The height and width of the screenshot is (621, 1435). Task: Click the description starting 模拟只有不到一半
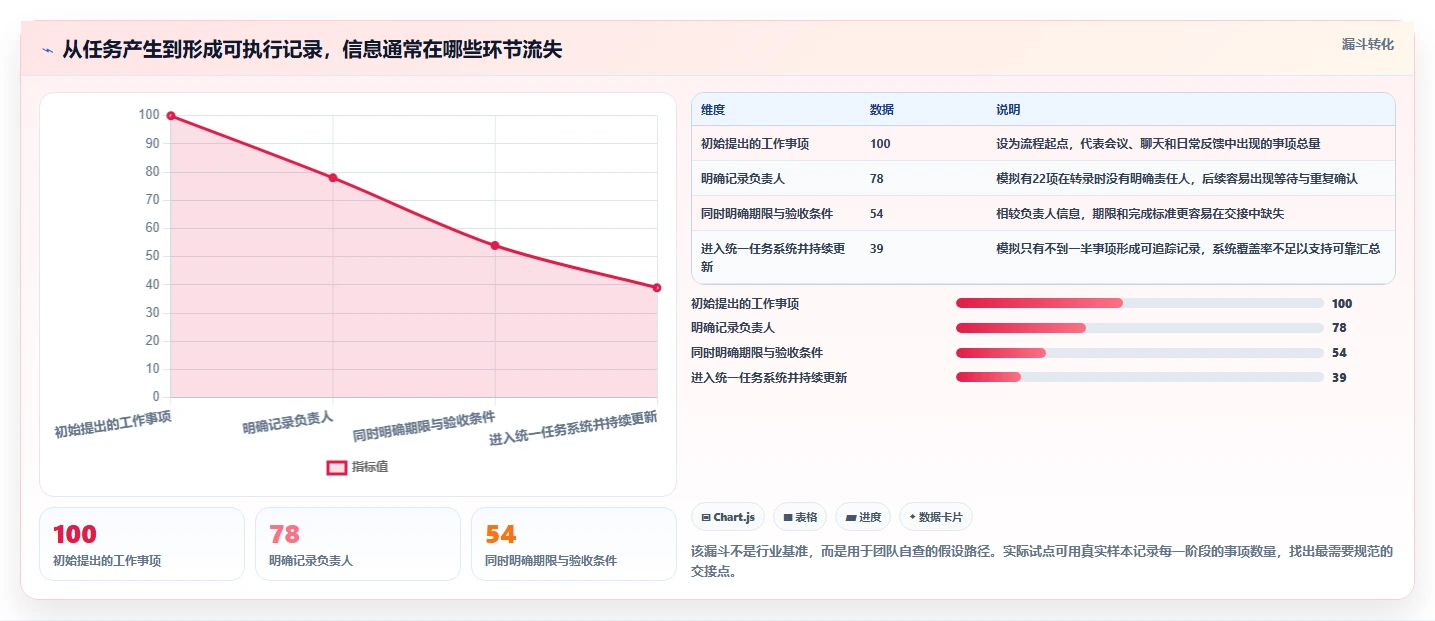point(1188,249)
